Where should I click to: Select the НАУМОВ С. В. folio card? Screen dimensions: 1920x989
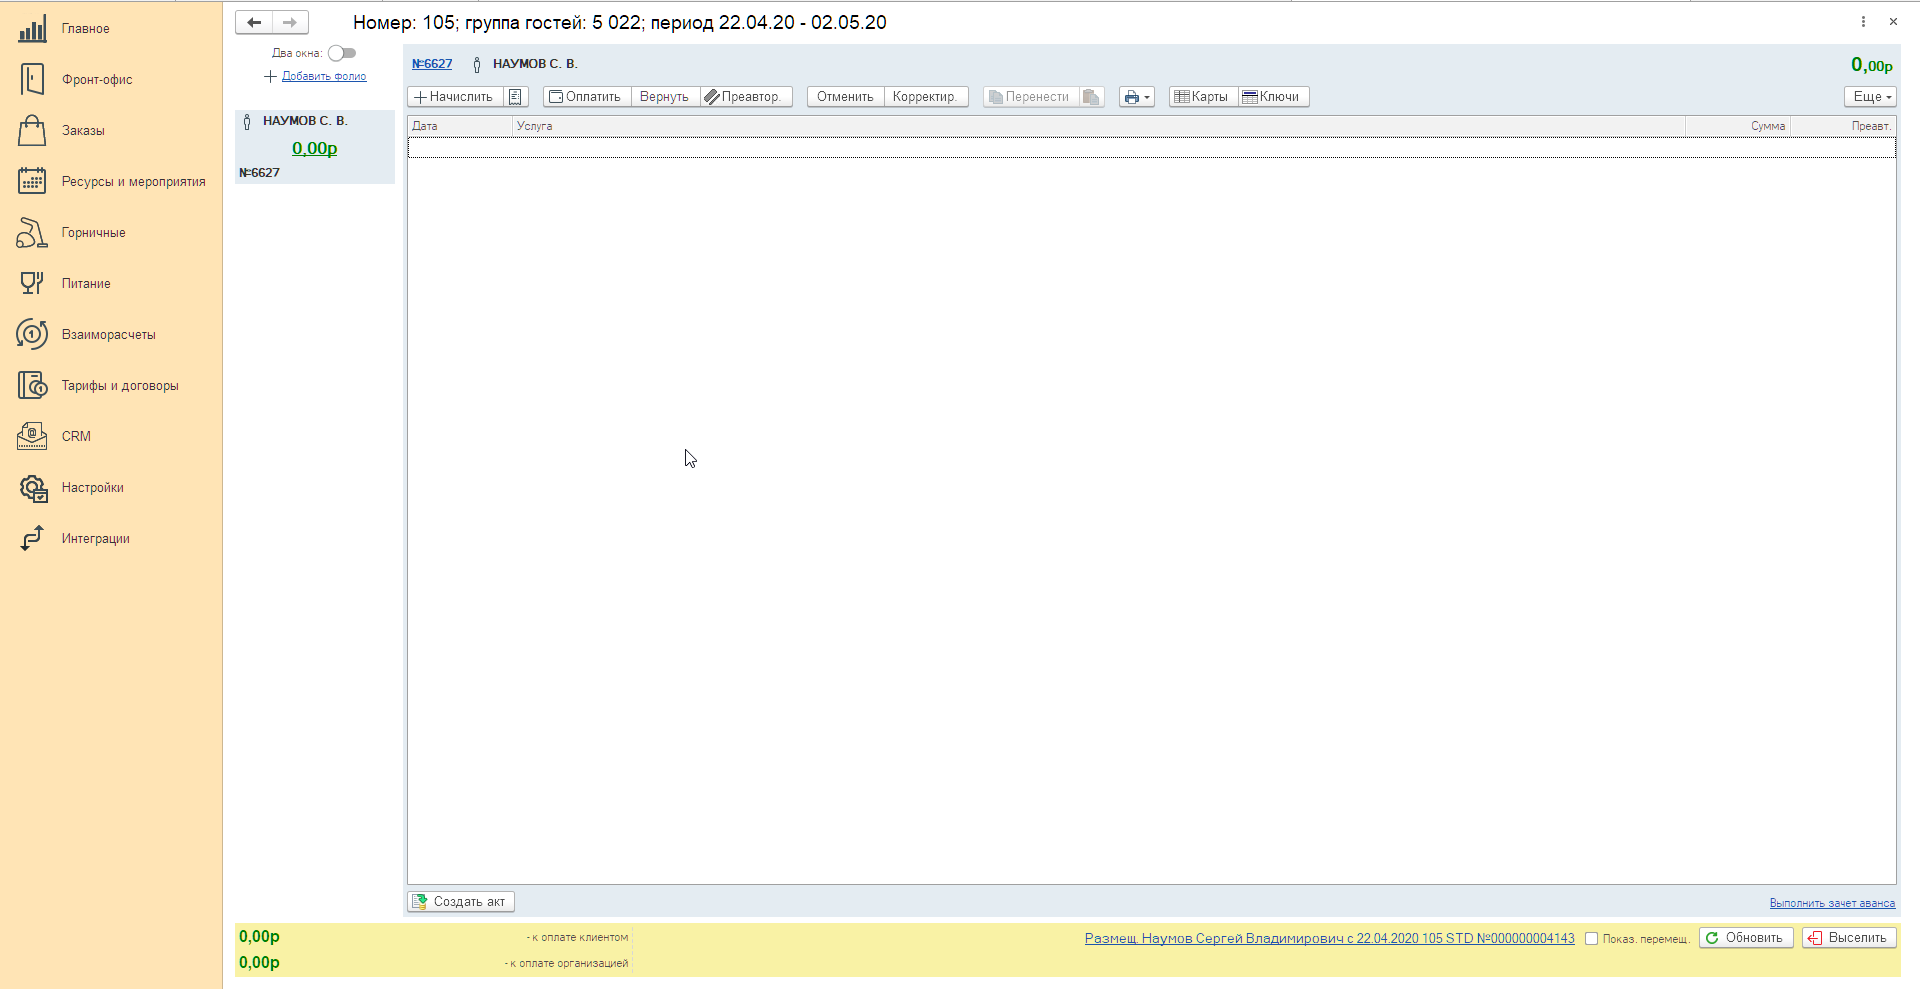click(315, 147)
